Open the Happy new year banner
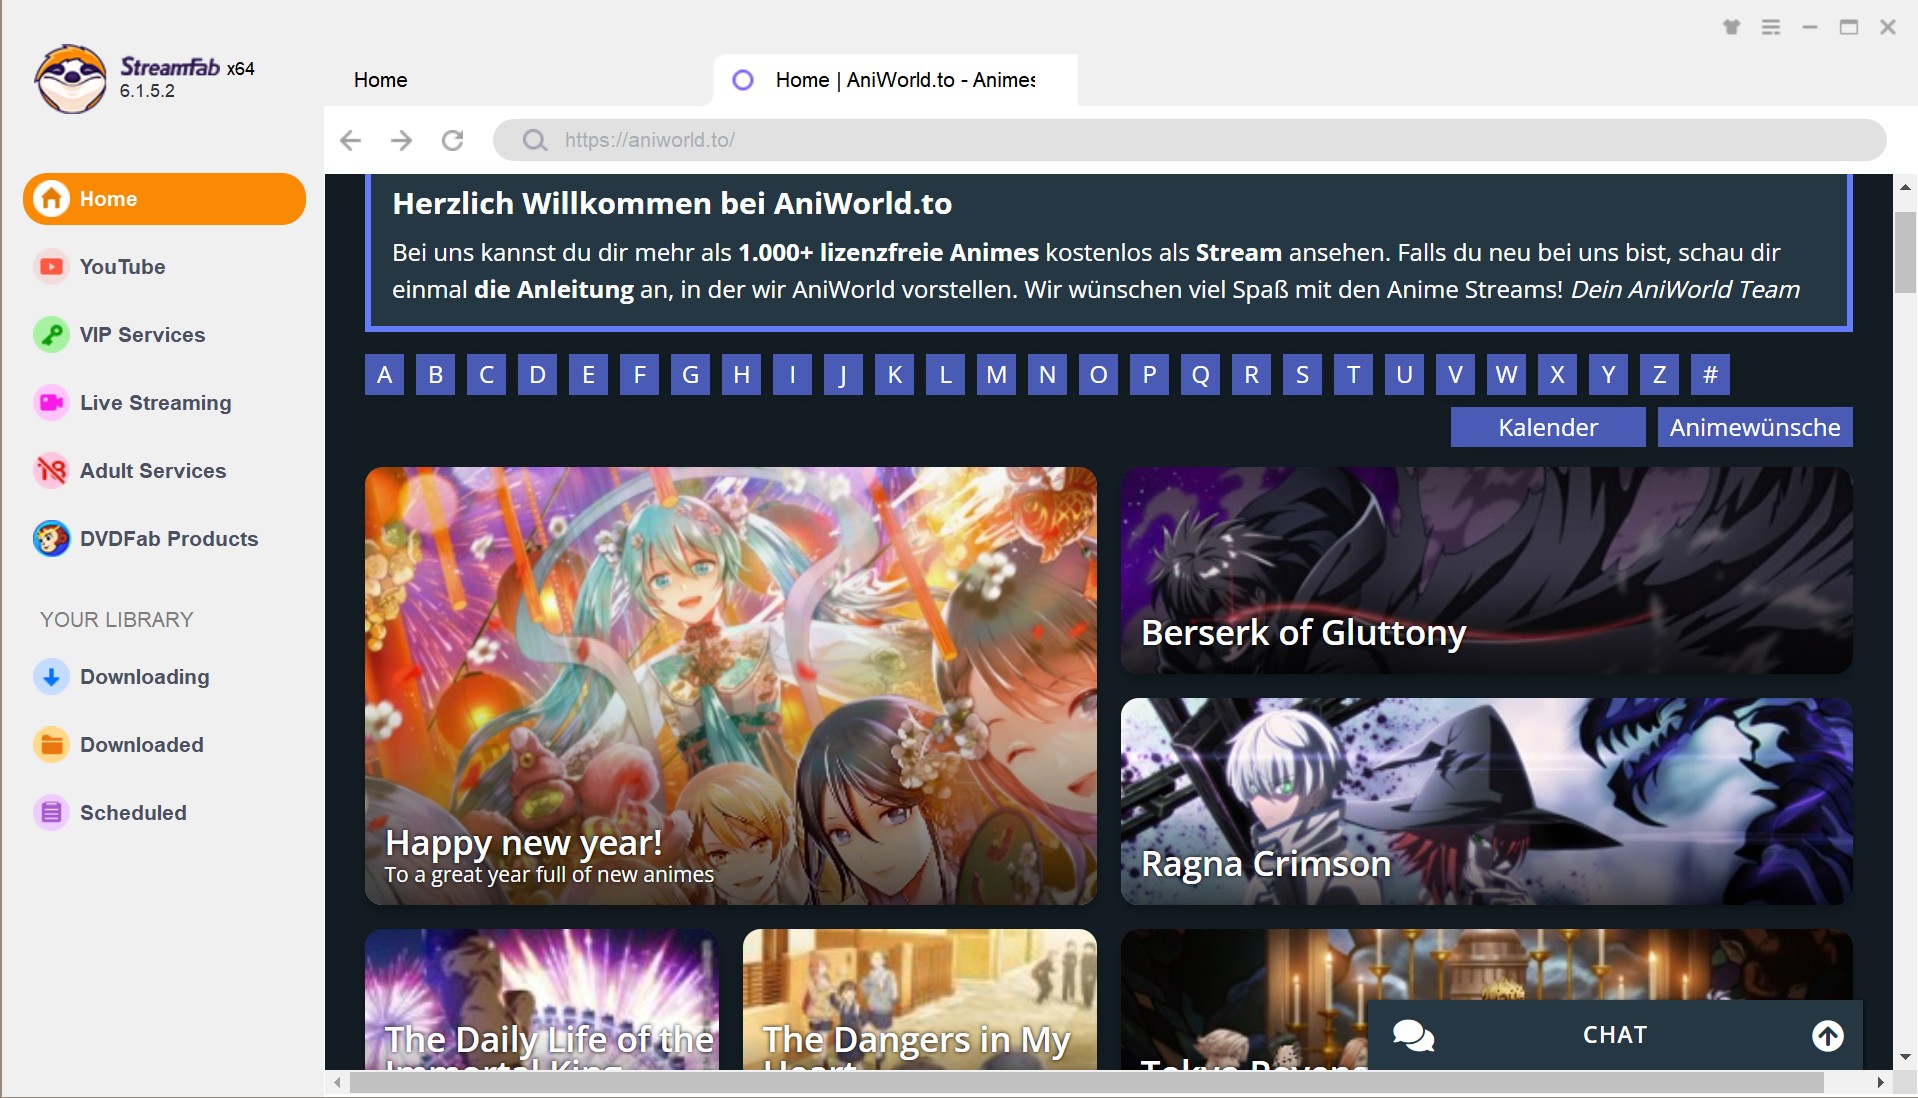1918x1098 pixels. click(731, 686)
